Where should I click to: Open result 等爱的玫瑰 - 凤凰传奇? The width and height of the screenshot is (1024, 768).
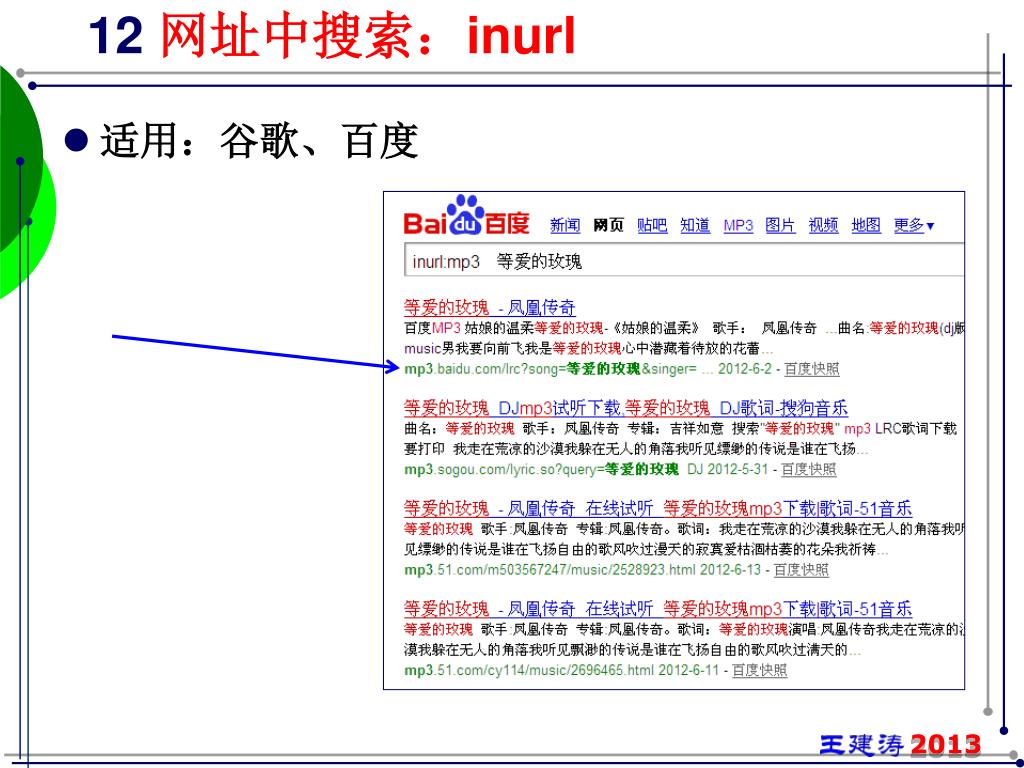(489, 308)
